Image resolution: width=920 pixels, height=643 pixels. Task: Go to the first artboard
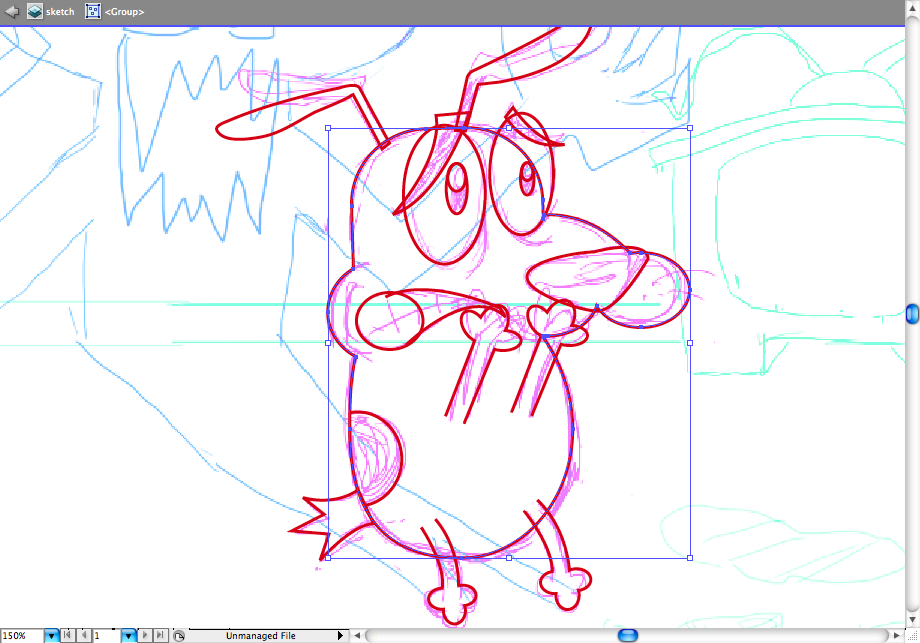click(x=68, y=635)
